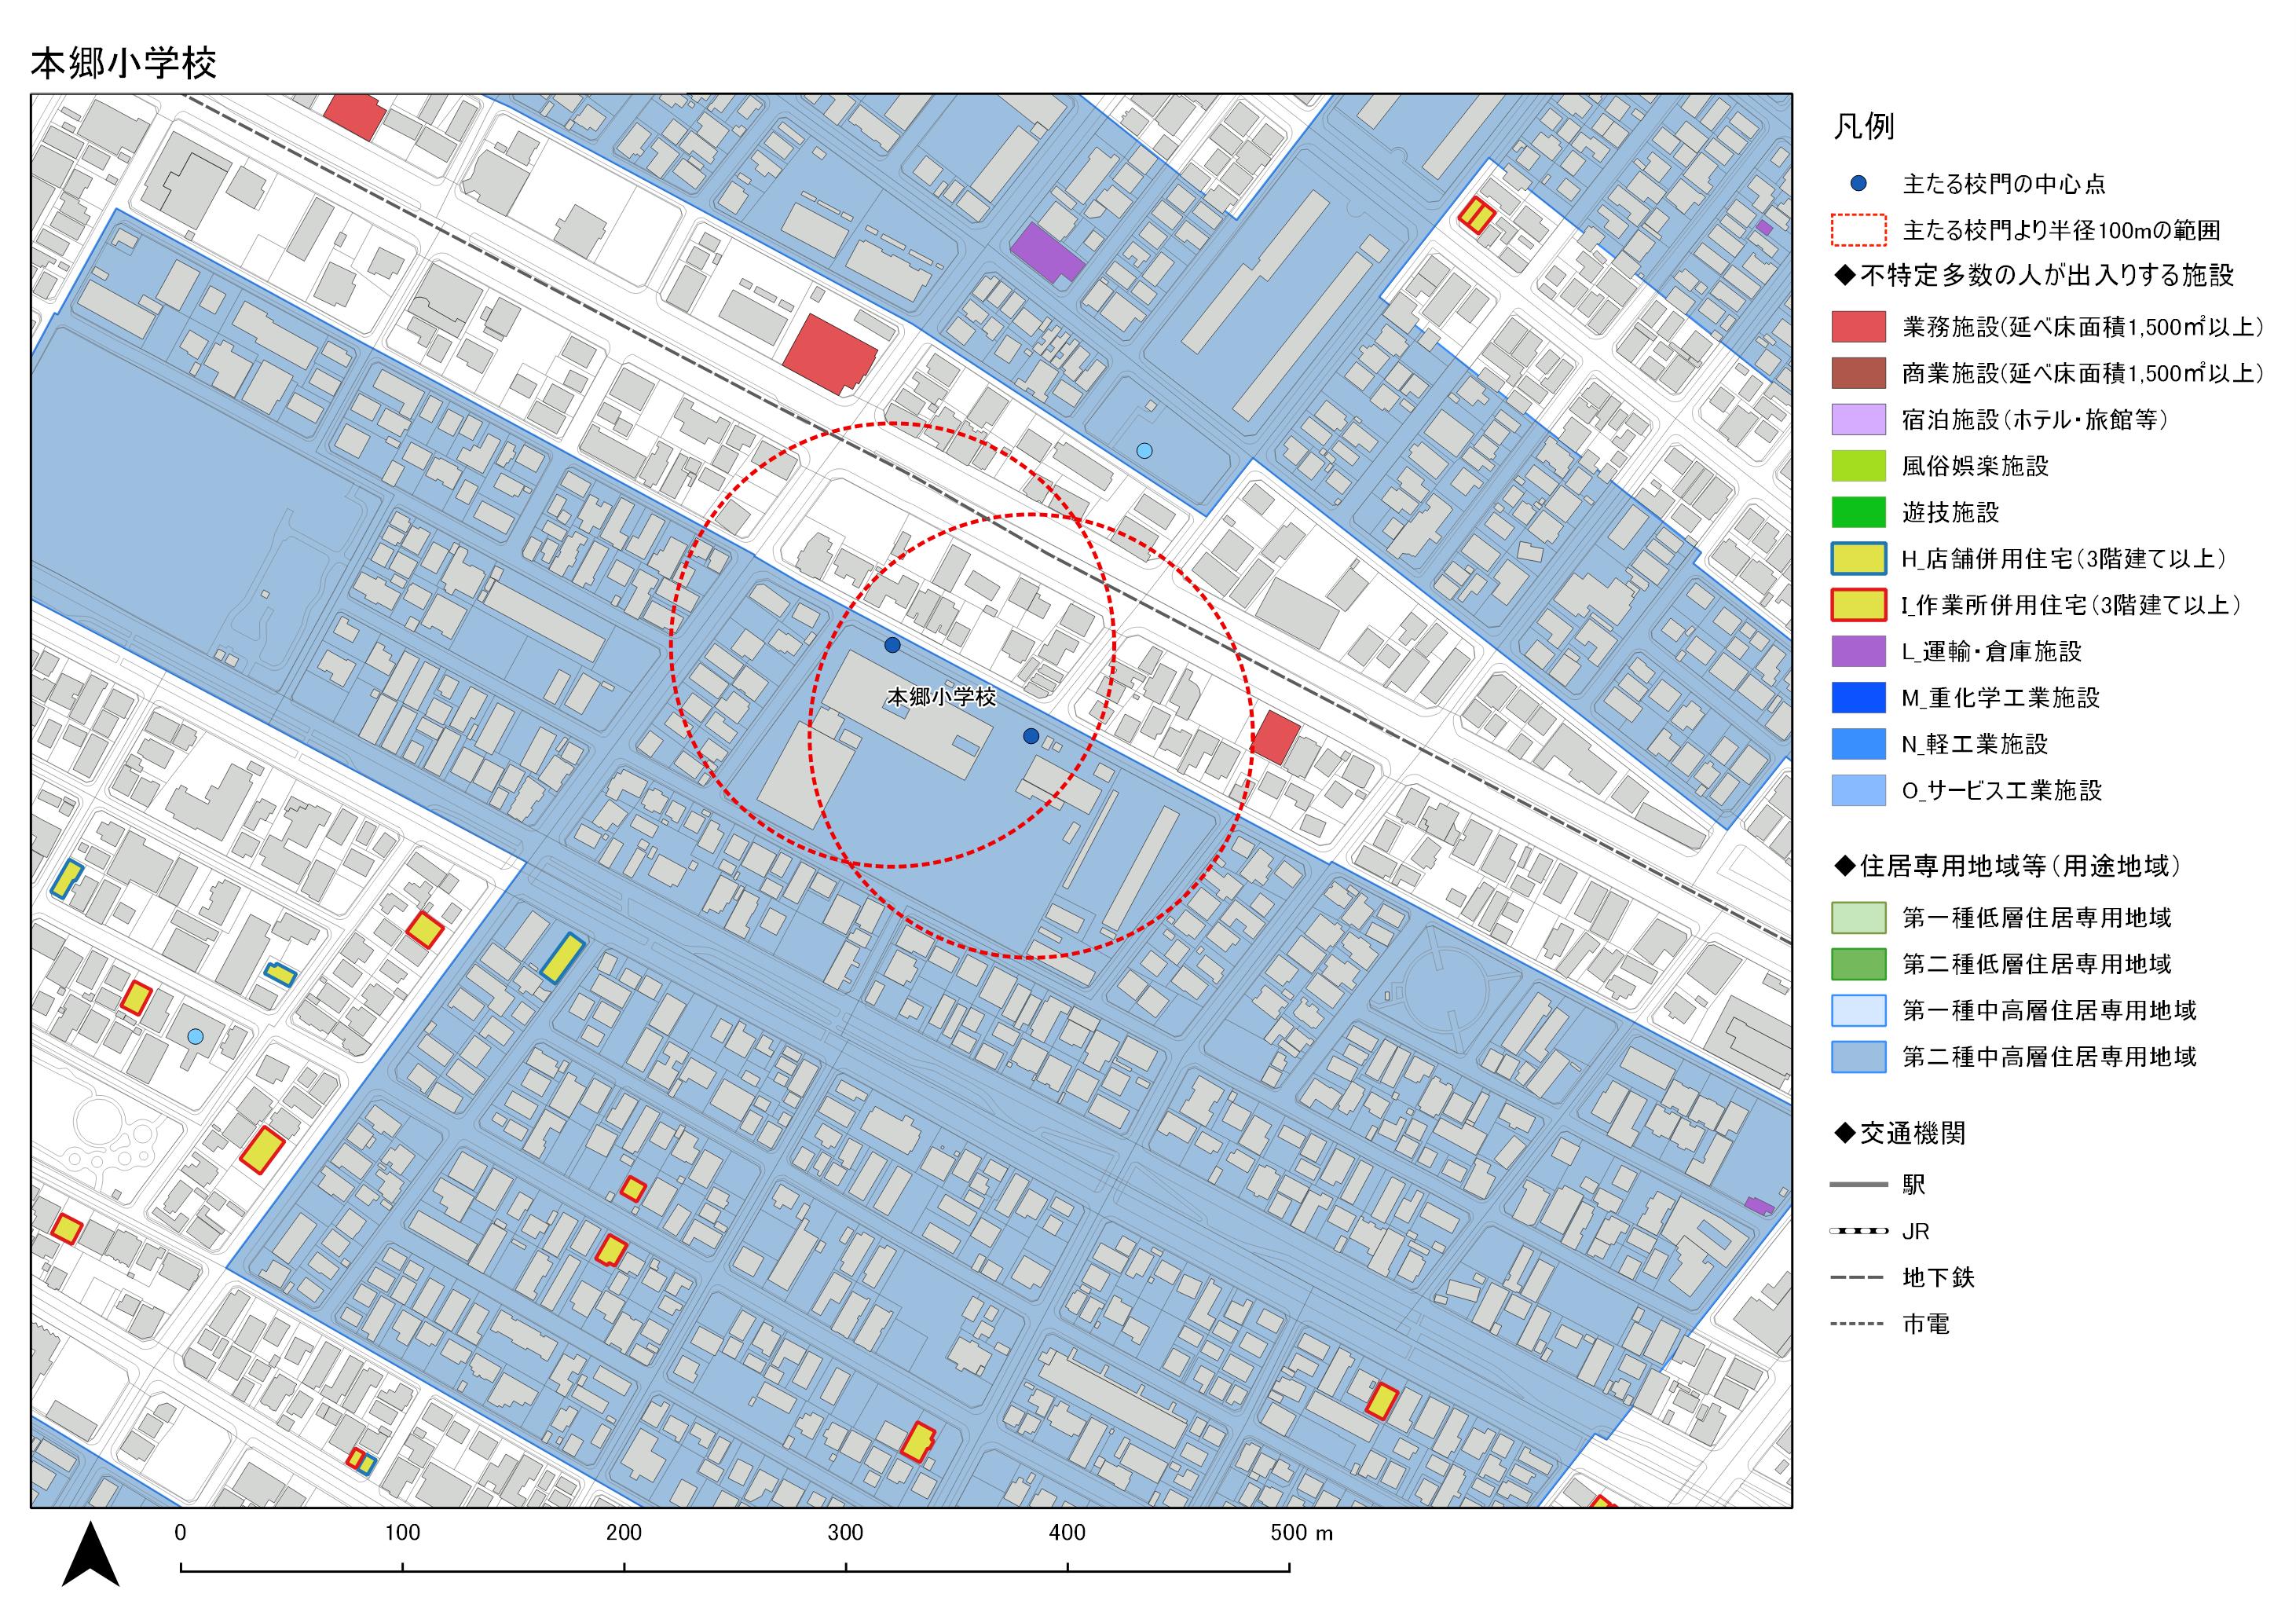Screen dimensions: 2296x1623
Task: Select the 地下鉄 dashed line symbol in legend
Action: 1858,1278
